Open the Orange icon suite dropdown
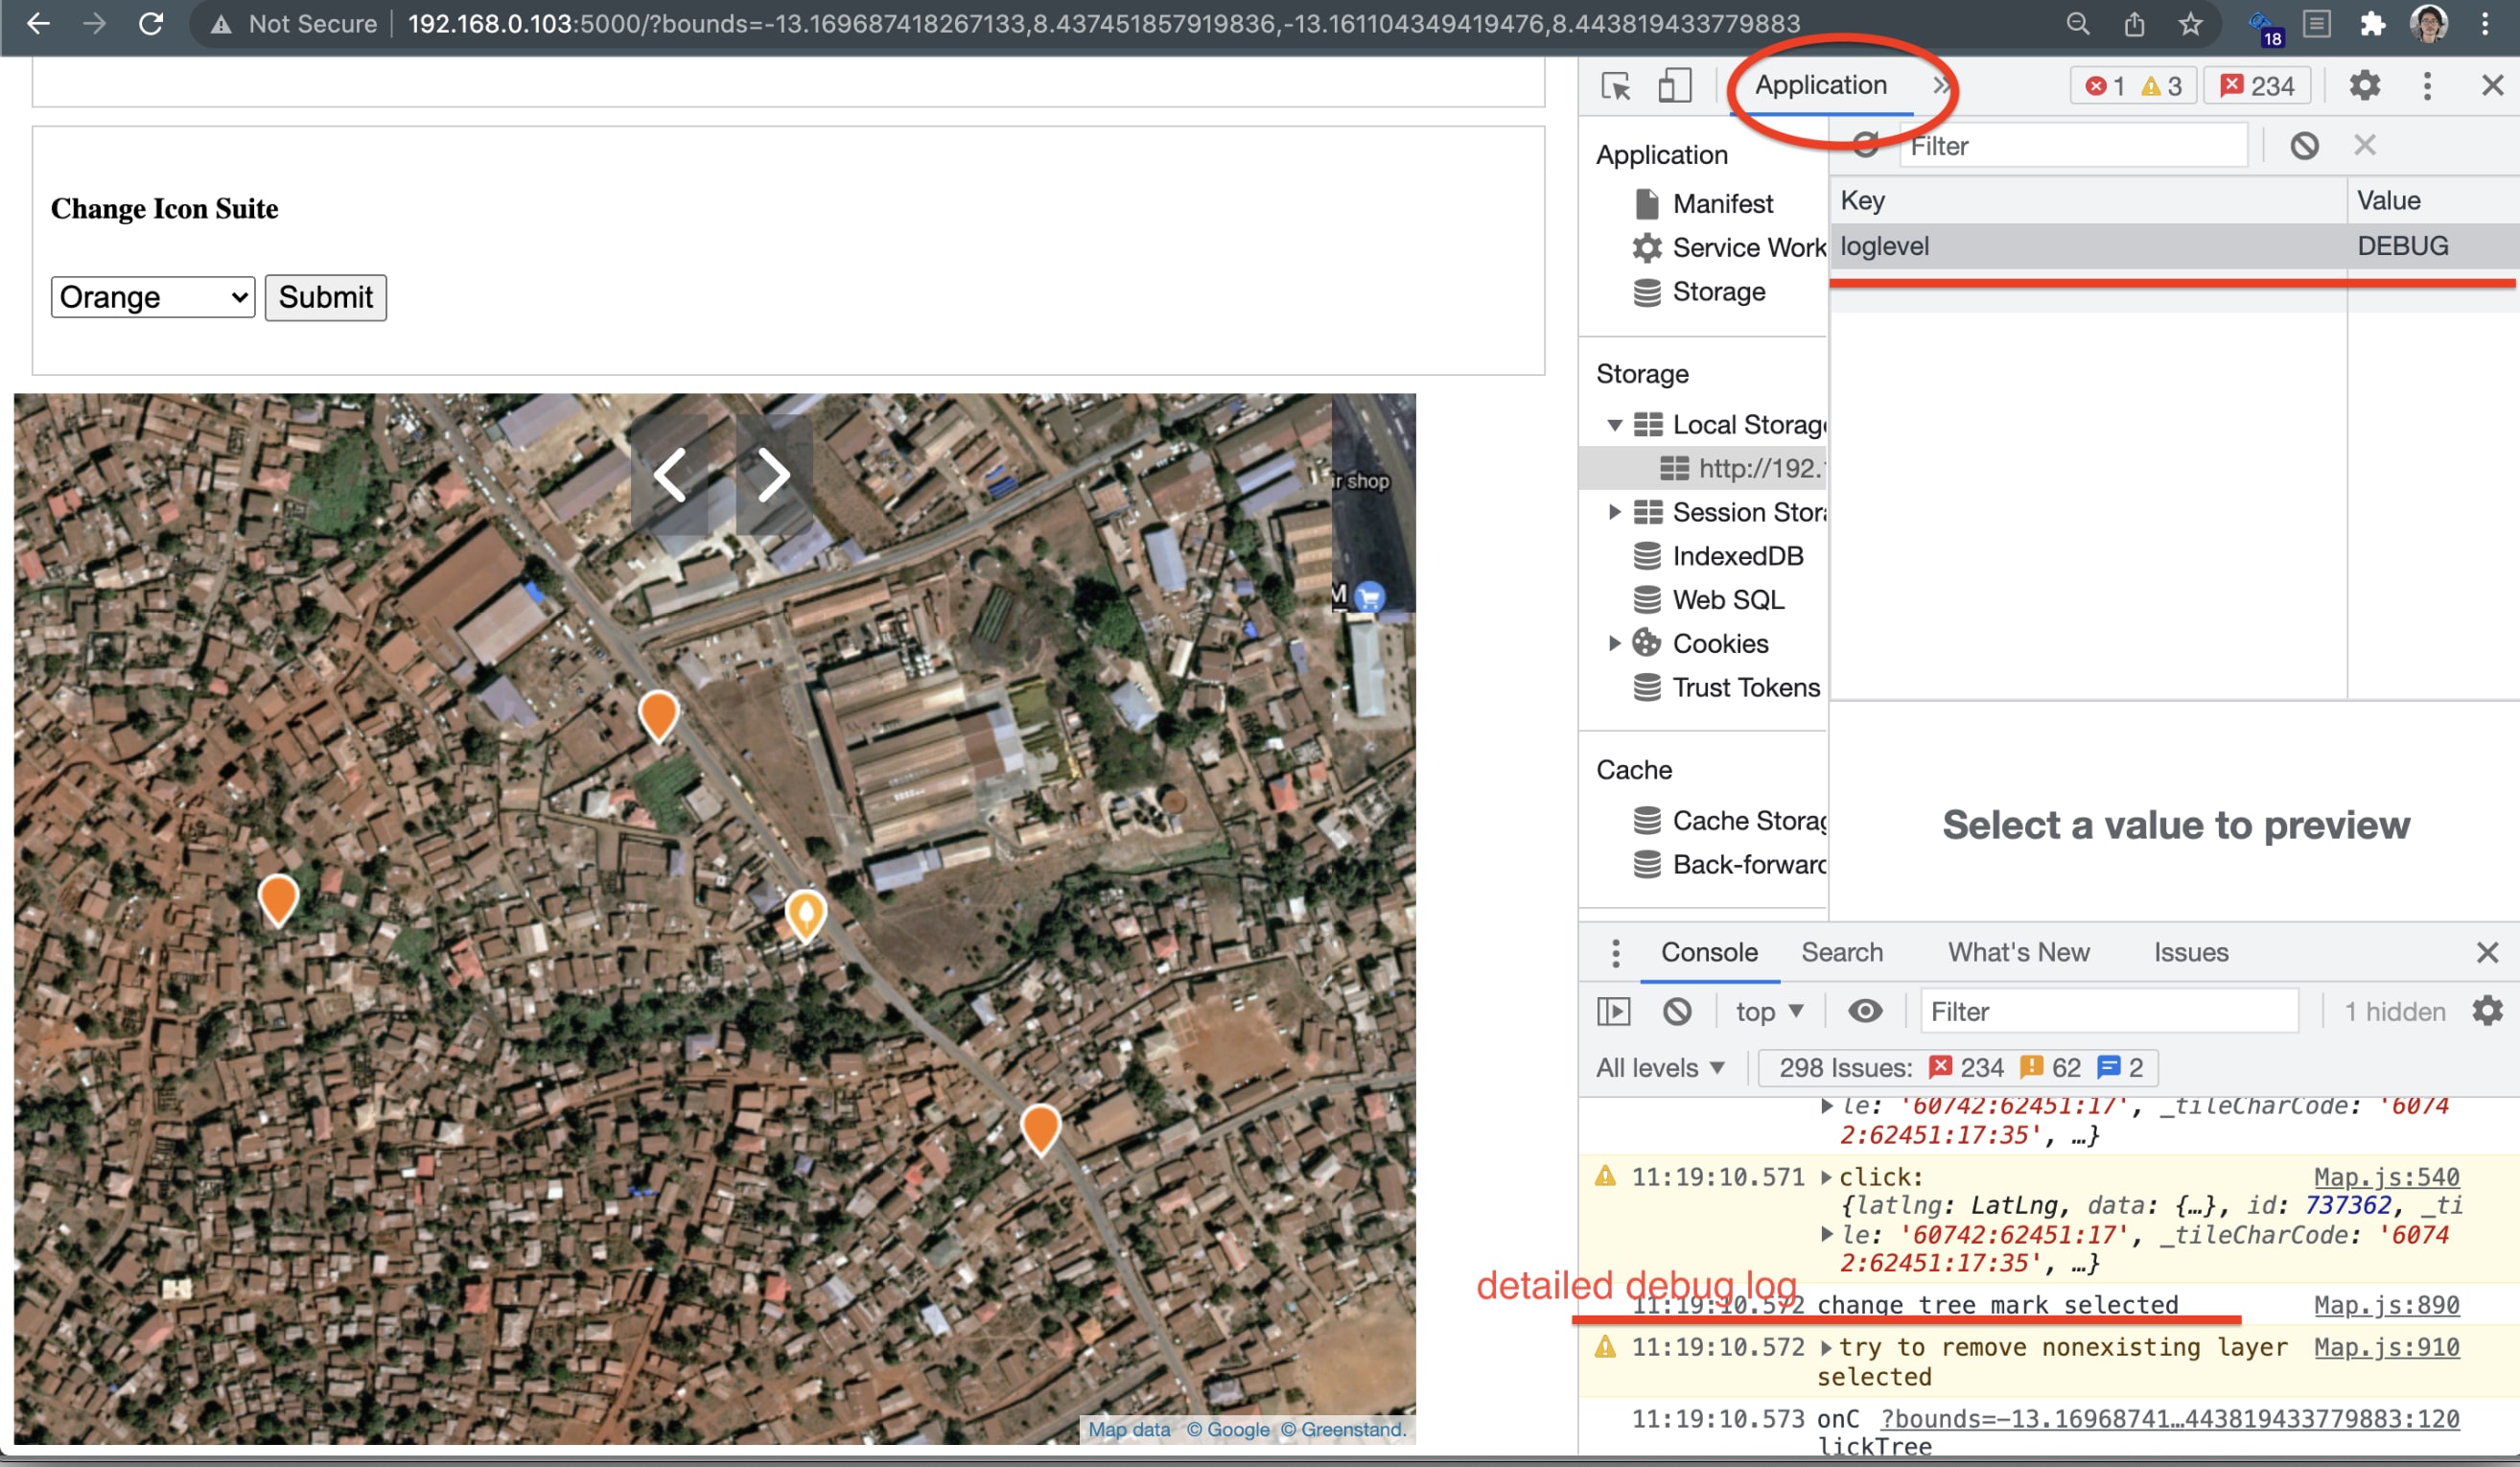The image size is (2520, 1467). tap(153, 297)
